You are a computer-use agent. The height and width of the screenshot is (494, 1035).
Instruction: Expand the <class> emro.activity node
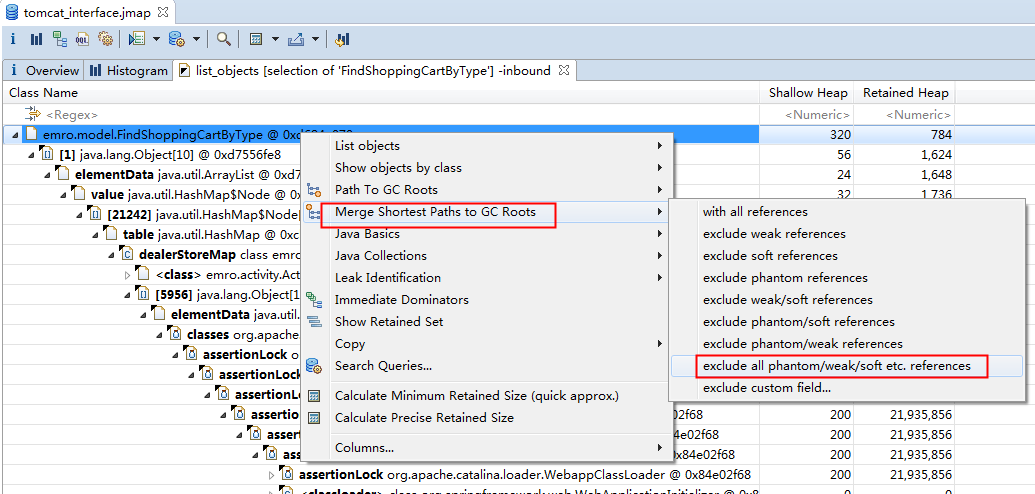pos(128,275)
